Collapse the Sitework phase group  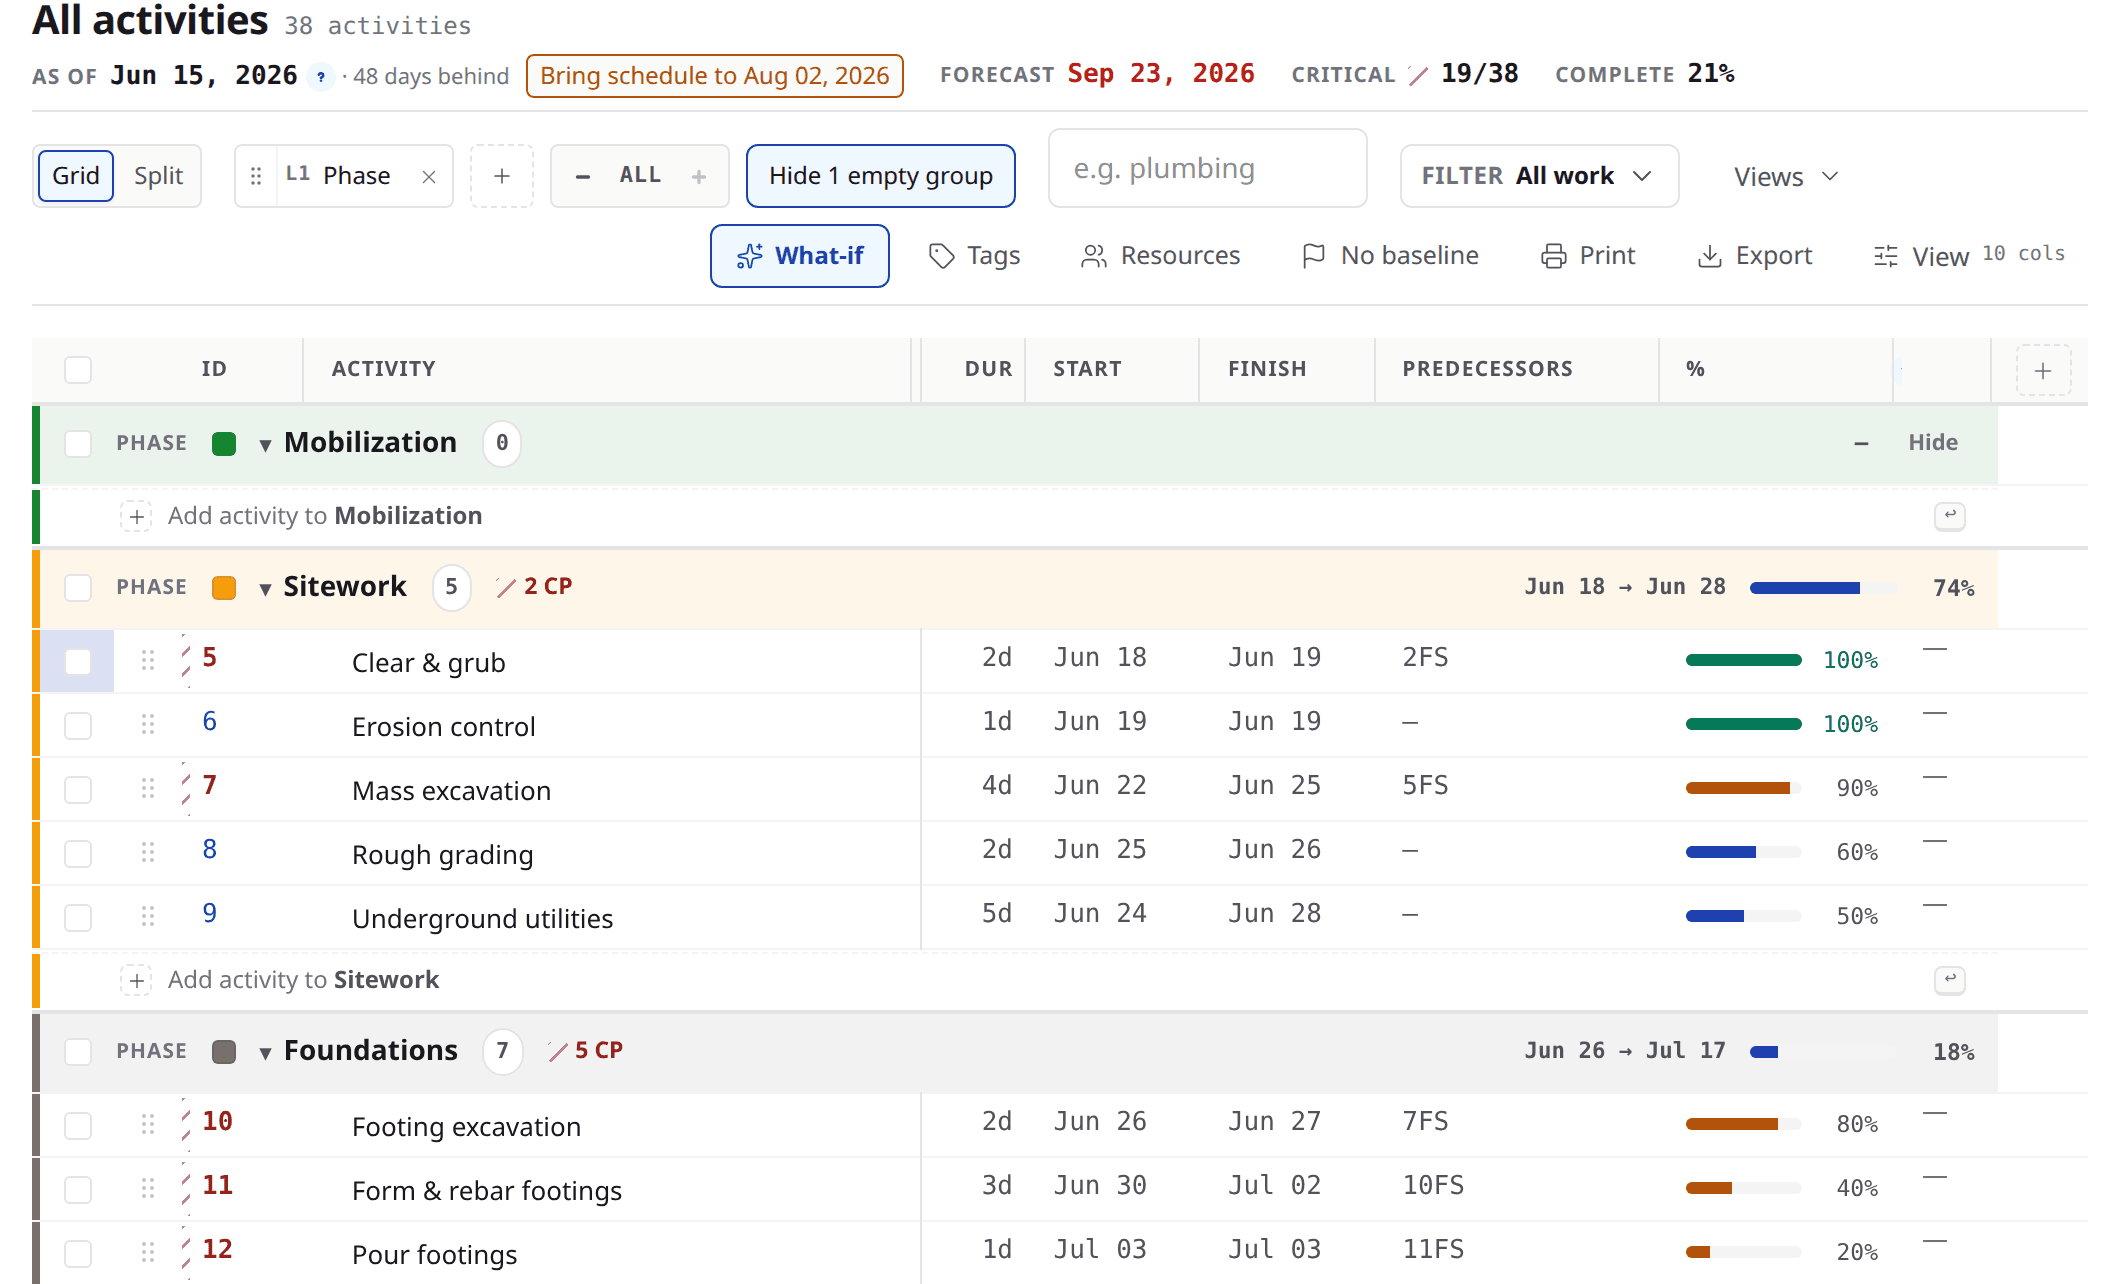click(265, 589)
